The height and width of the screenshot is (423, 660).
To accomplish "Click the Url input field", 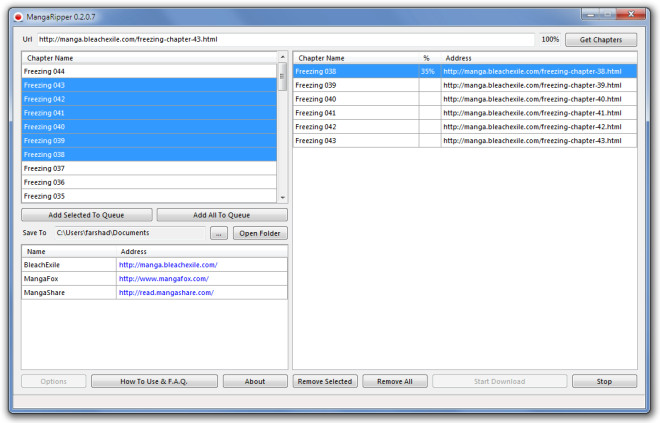I will [286, 40].
